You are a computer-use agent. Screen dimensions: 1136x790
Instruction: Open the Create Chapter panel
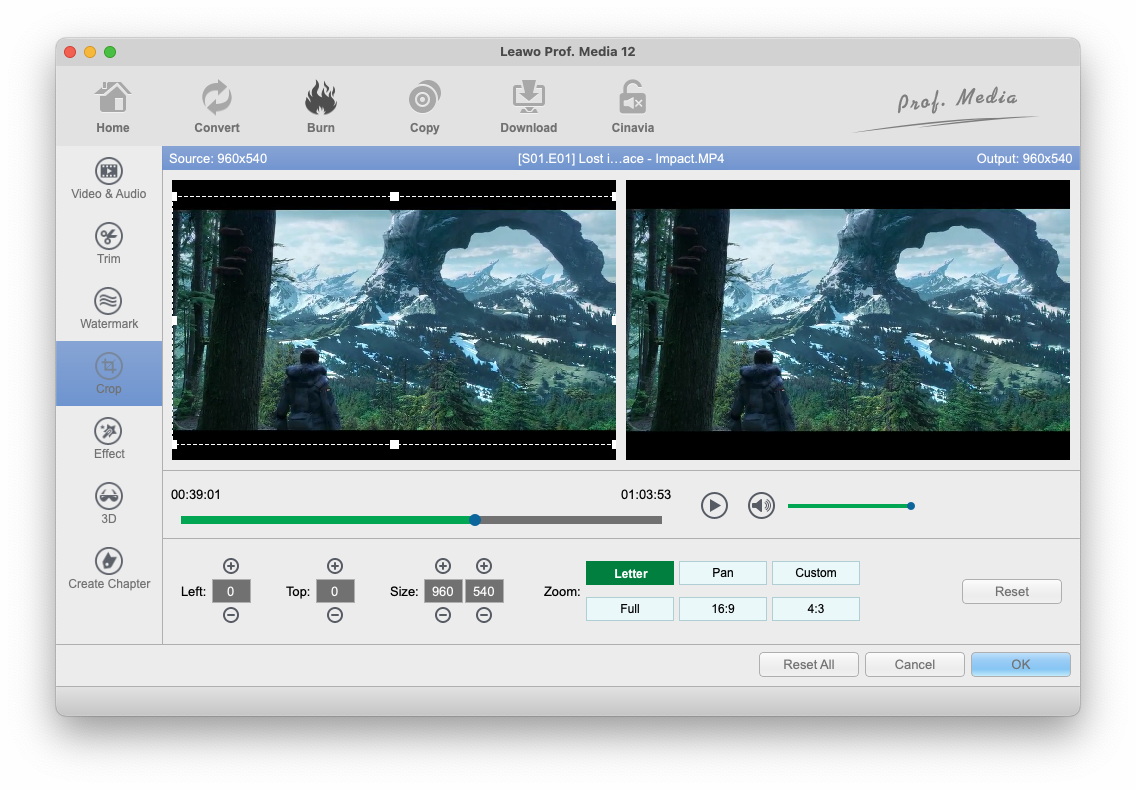[x=109, y=569]
